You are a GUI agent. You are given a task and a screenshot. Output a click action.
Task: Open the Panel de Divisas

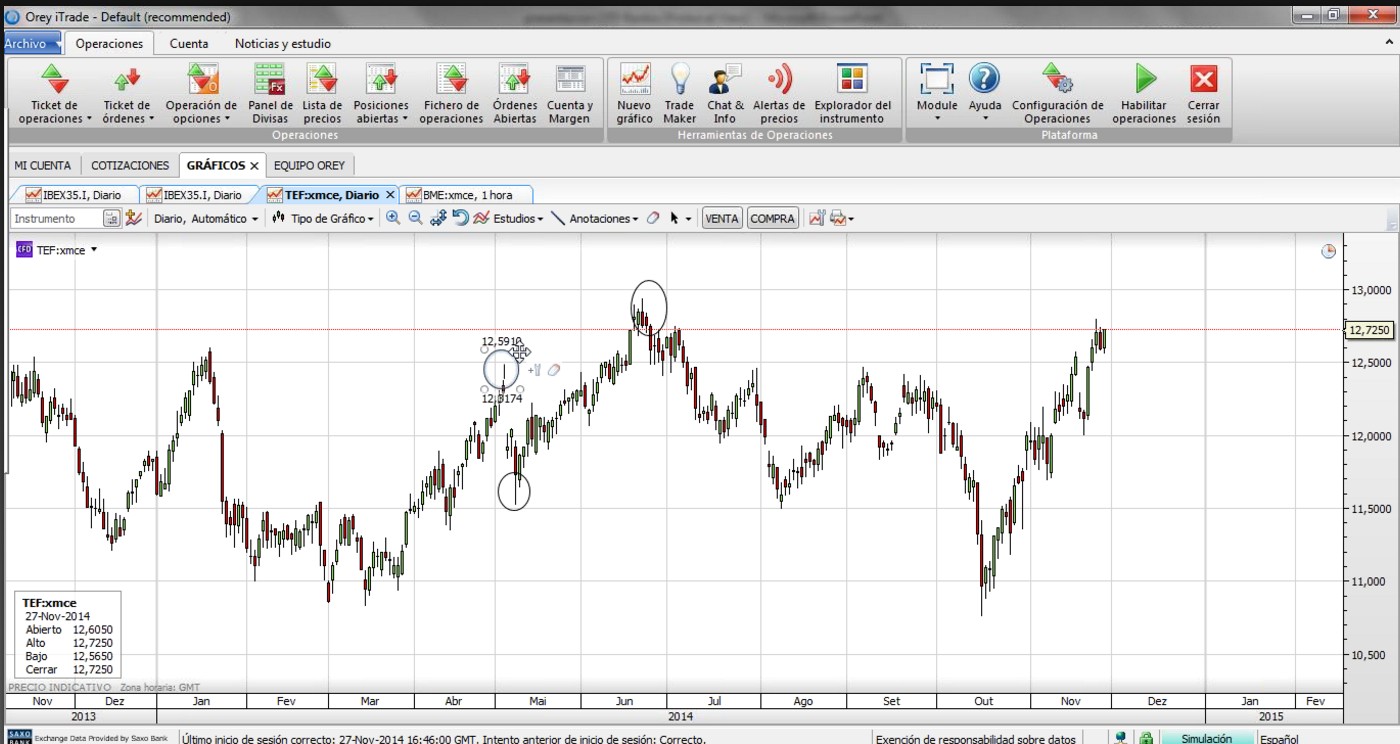pos(270,93)
